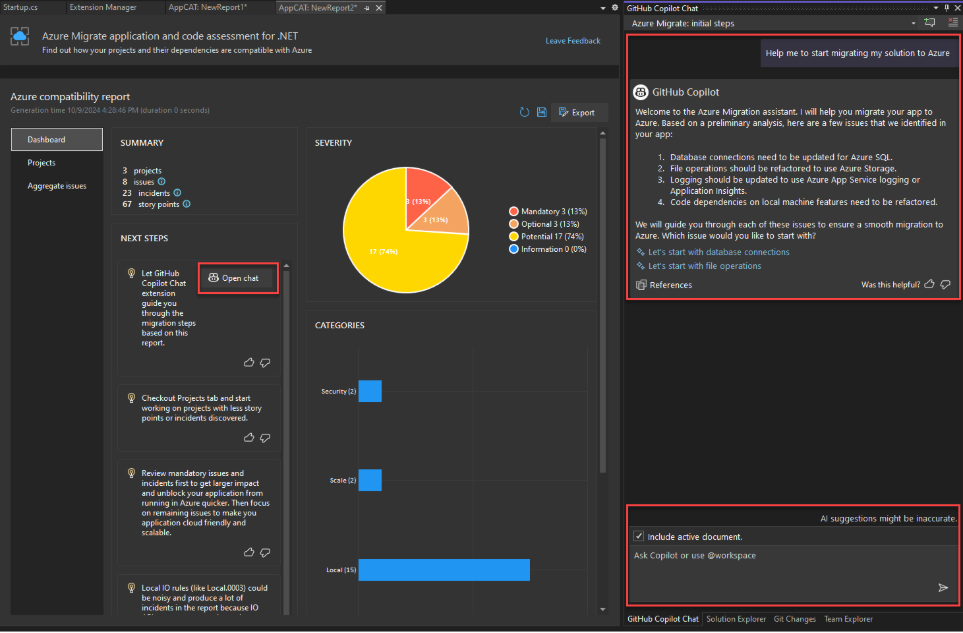The image size is (963, 633).
Task: Pin the GitHub Copilot Chat window
Action: point(947,8)
